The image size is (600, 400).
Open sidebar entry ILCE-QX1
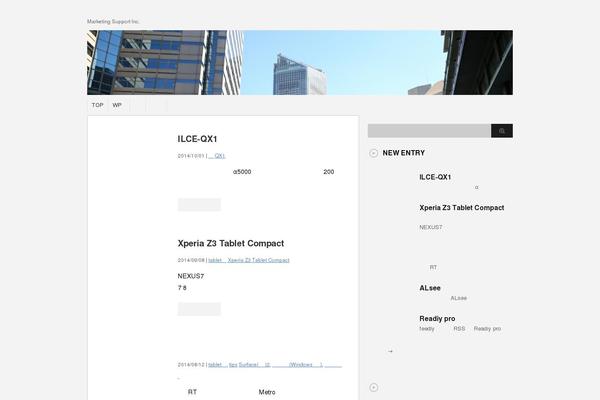coord(435,177)
